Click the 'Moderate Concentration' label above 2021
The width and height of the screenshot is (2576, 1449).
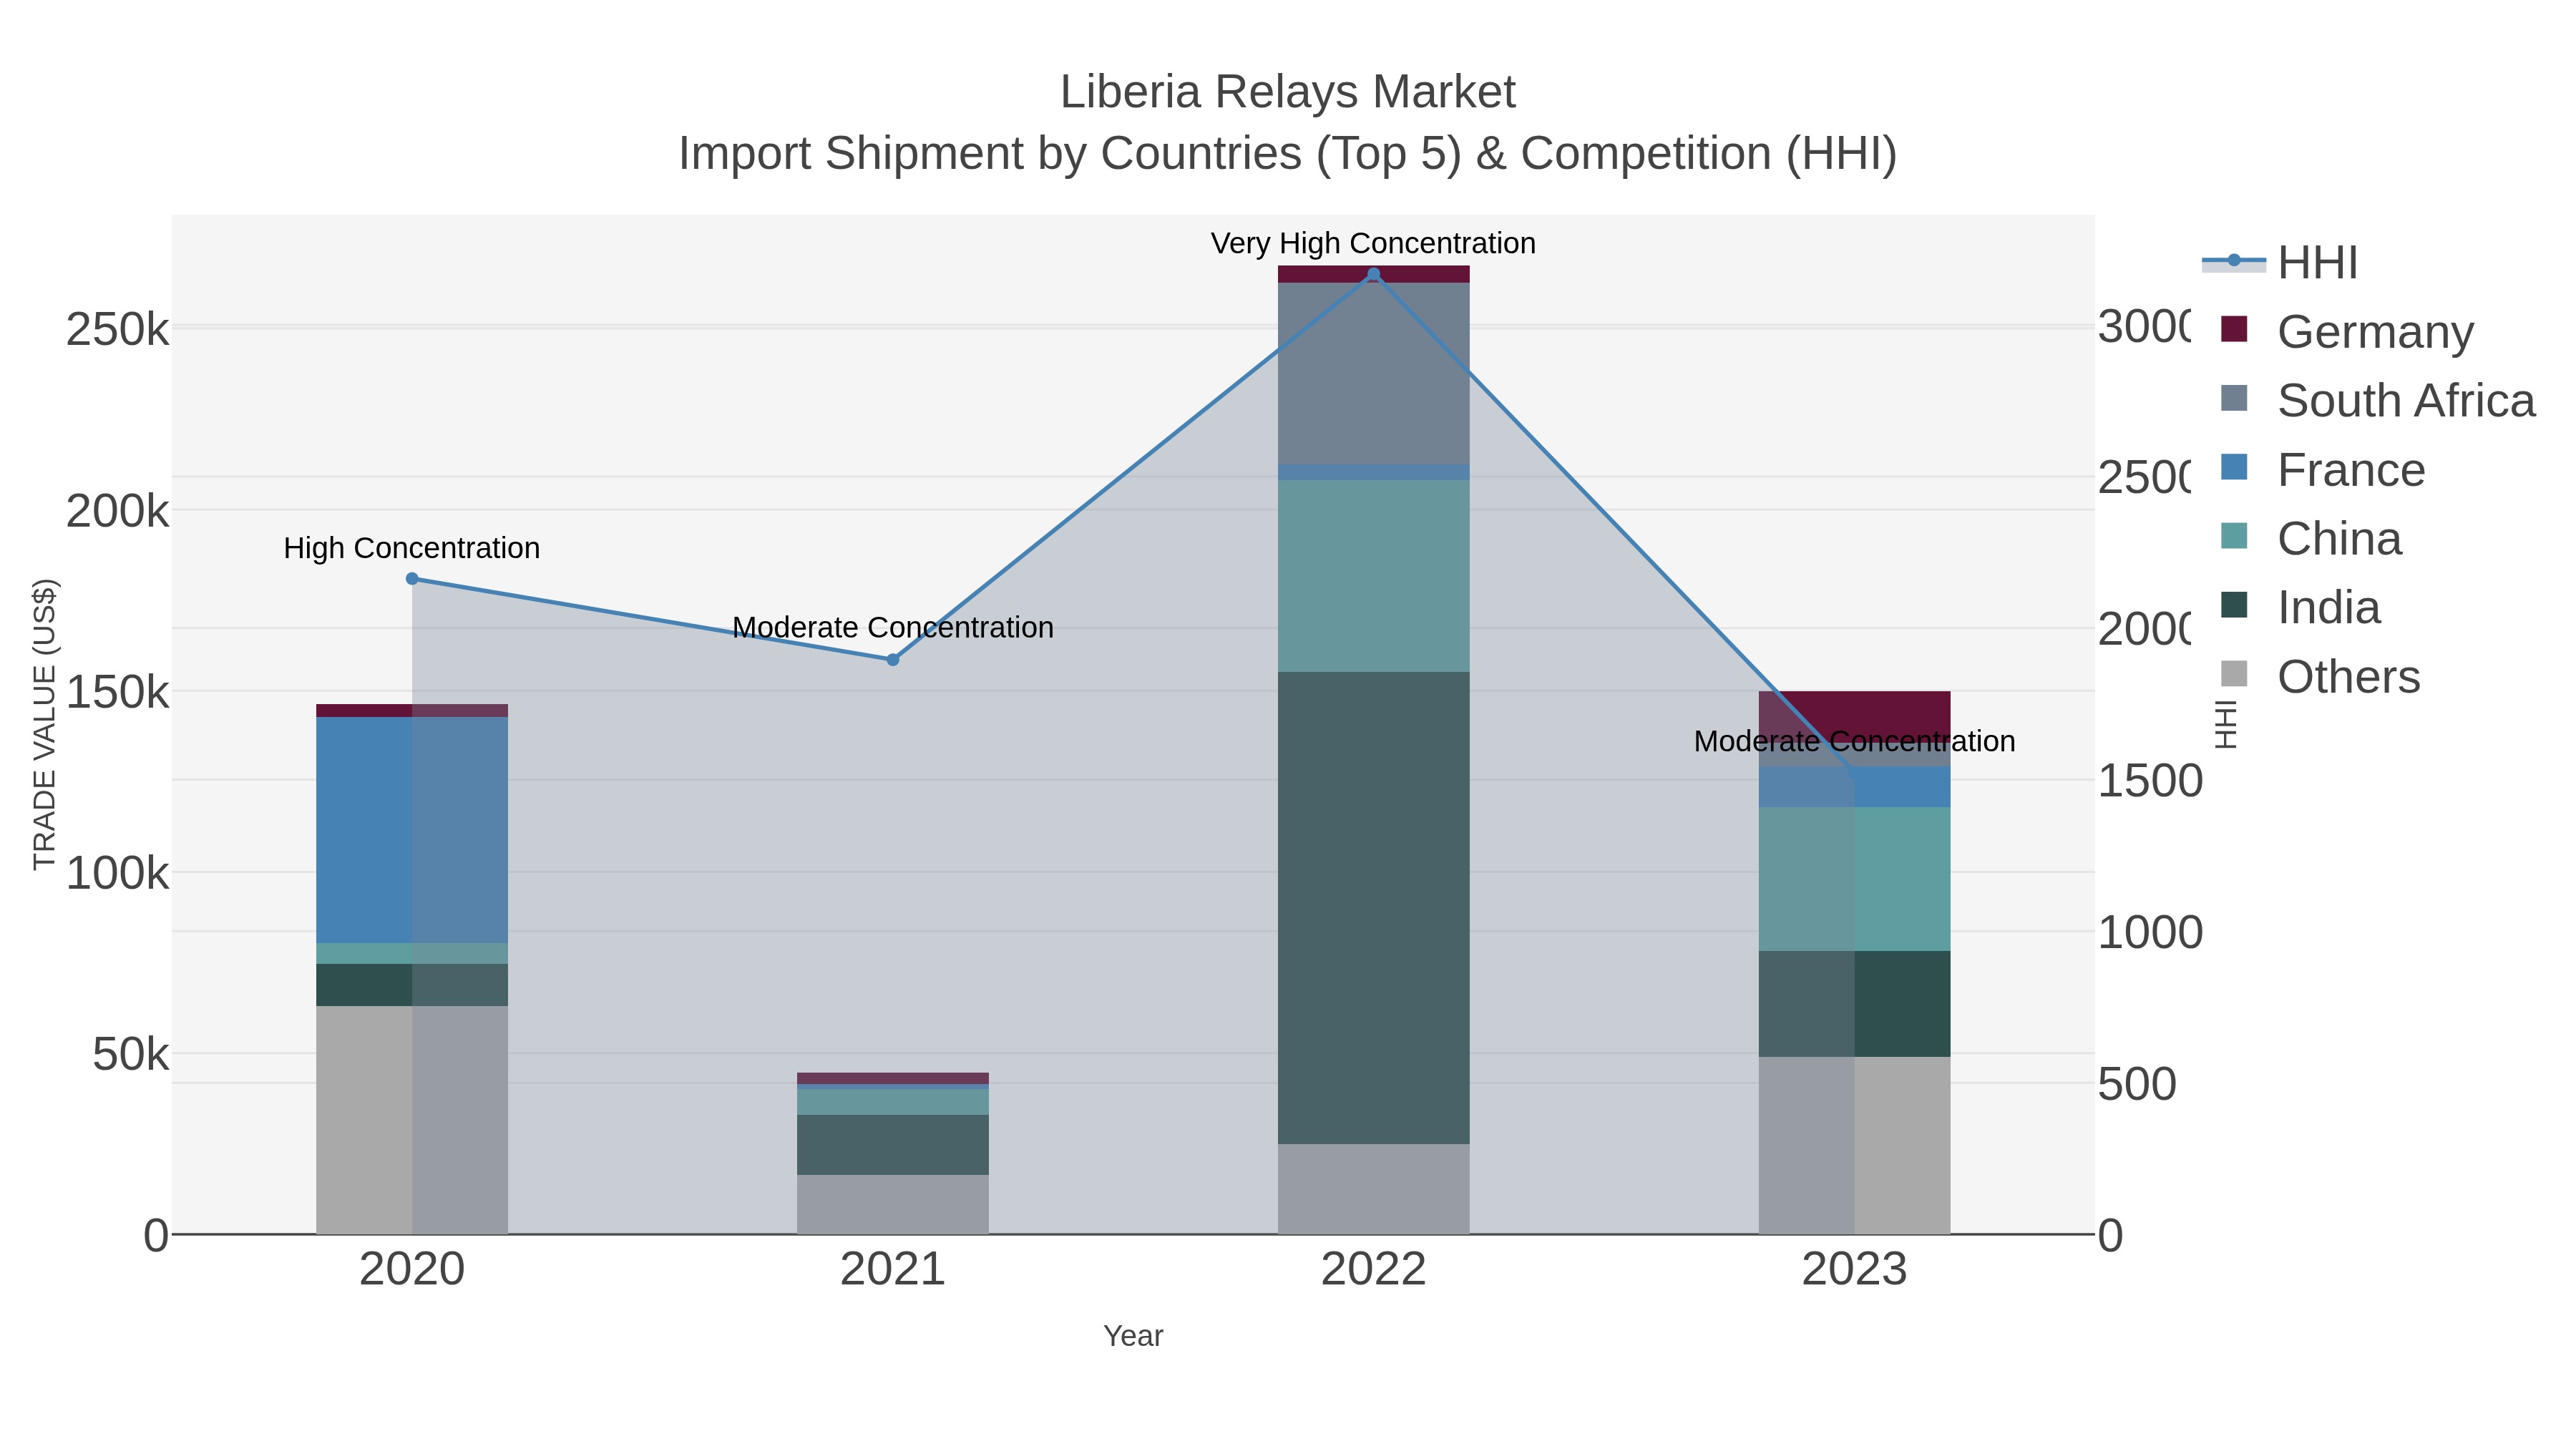(893, 627)
